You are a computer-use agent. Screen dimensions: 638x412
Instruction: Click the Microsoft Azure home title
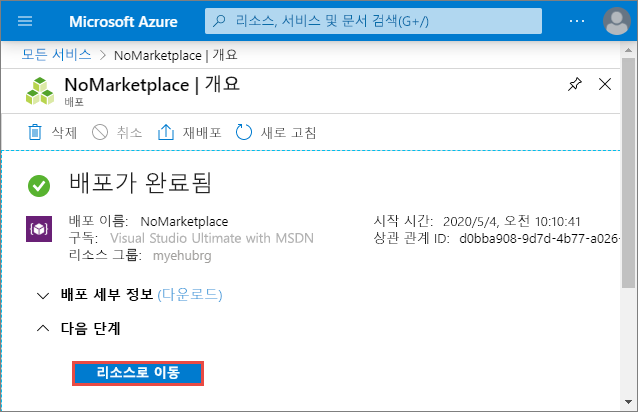point(123,22)
